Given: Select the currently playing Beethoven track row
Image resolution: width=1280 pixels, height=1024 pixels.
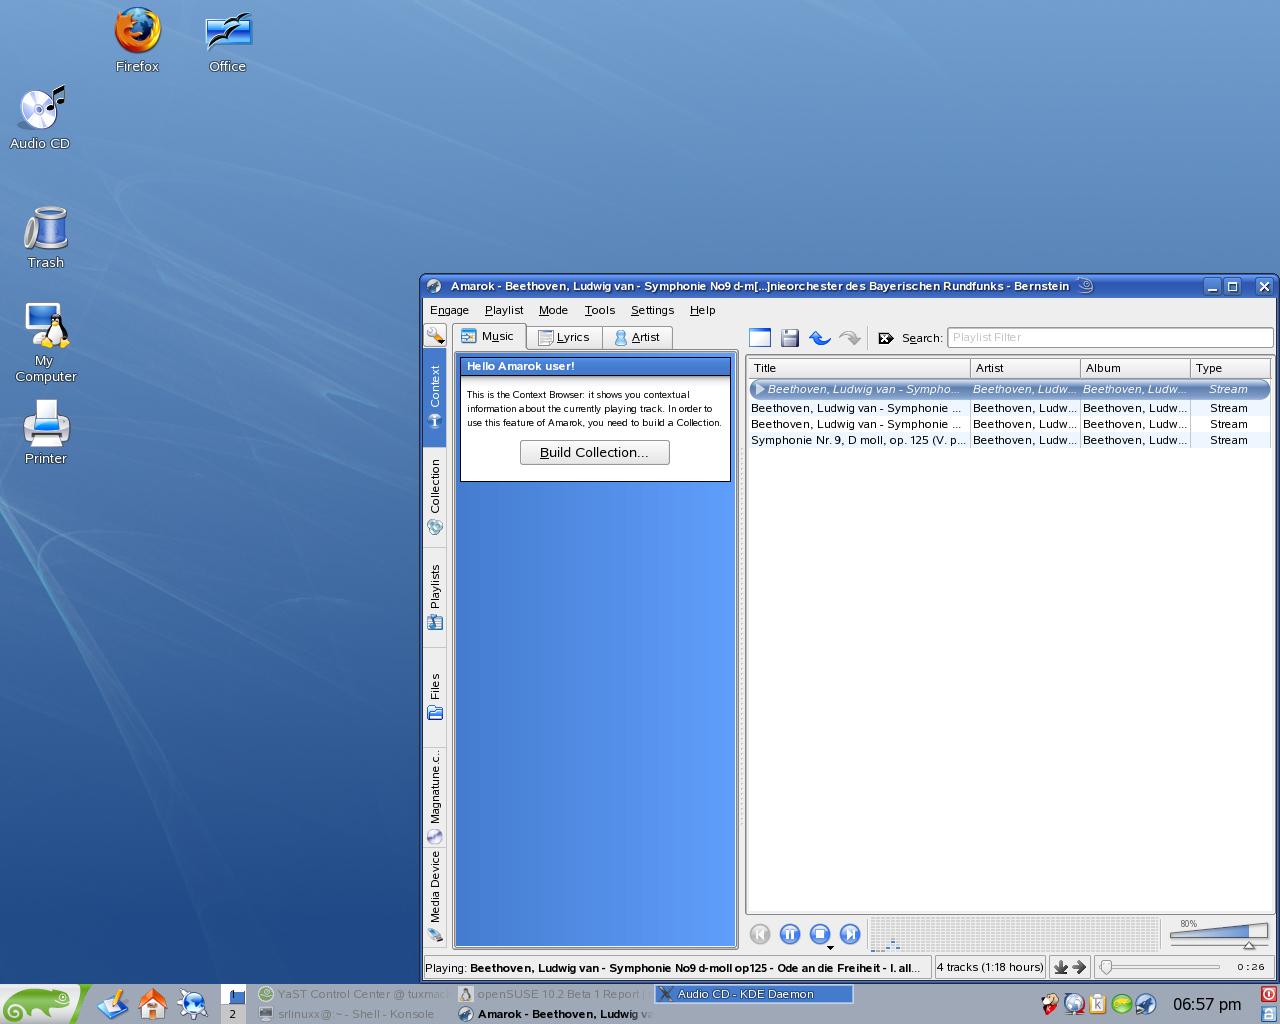Looking at the screenshot, I should tap(1009, 389).
